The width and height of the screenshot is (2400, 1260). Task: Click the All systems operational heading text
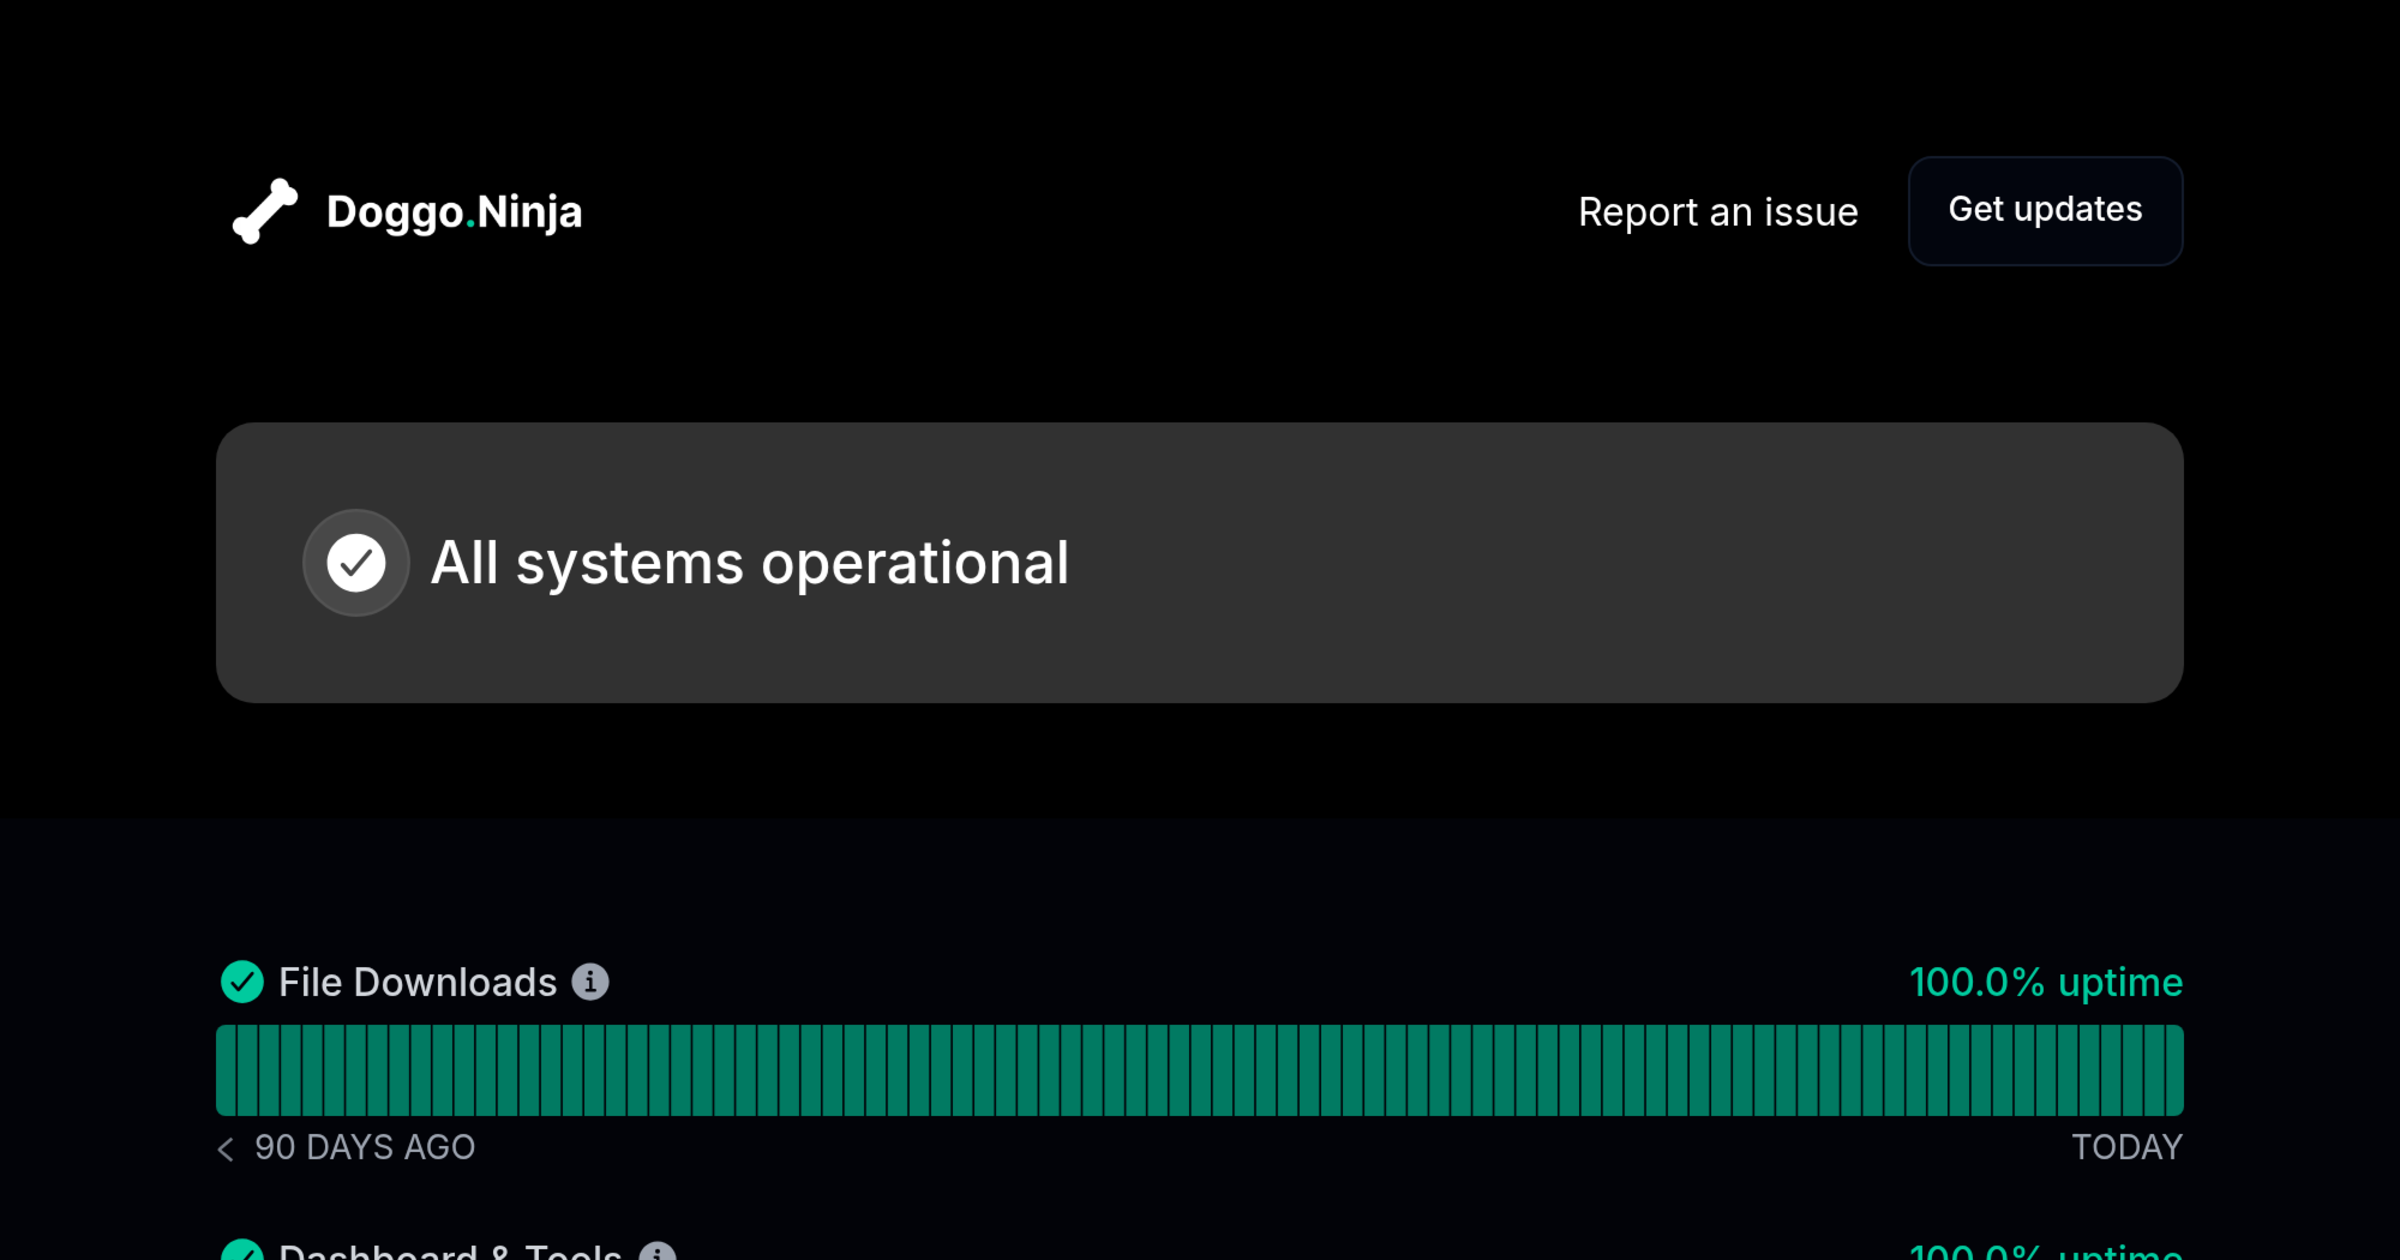pyautogui.click(x=749, y=563)
